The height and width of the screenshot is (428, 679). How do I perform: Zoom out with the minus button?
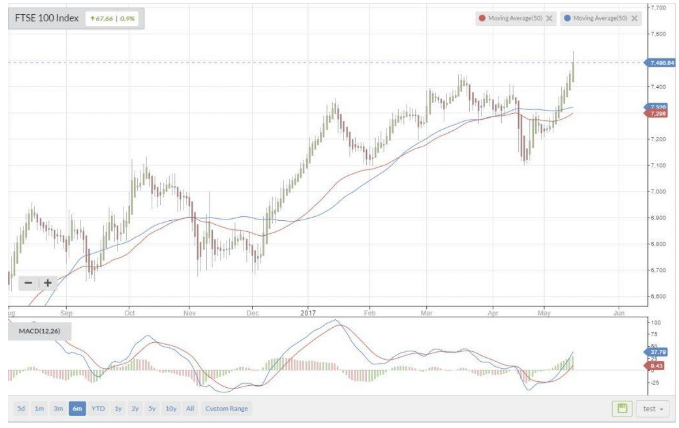click(x=29, y=283)
